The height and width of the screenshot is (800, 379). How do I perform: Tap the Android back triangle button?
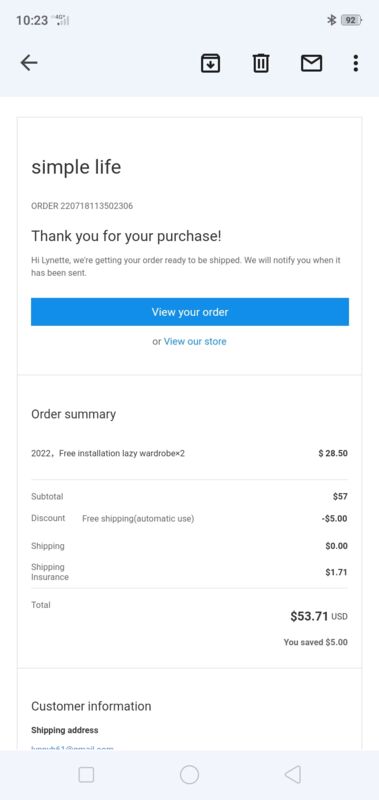(293, 774)
